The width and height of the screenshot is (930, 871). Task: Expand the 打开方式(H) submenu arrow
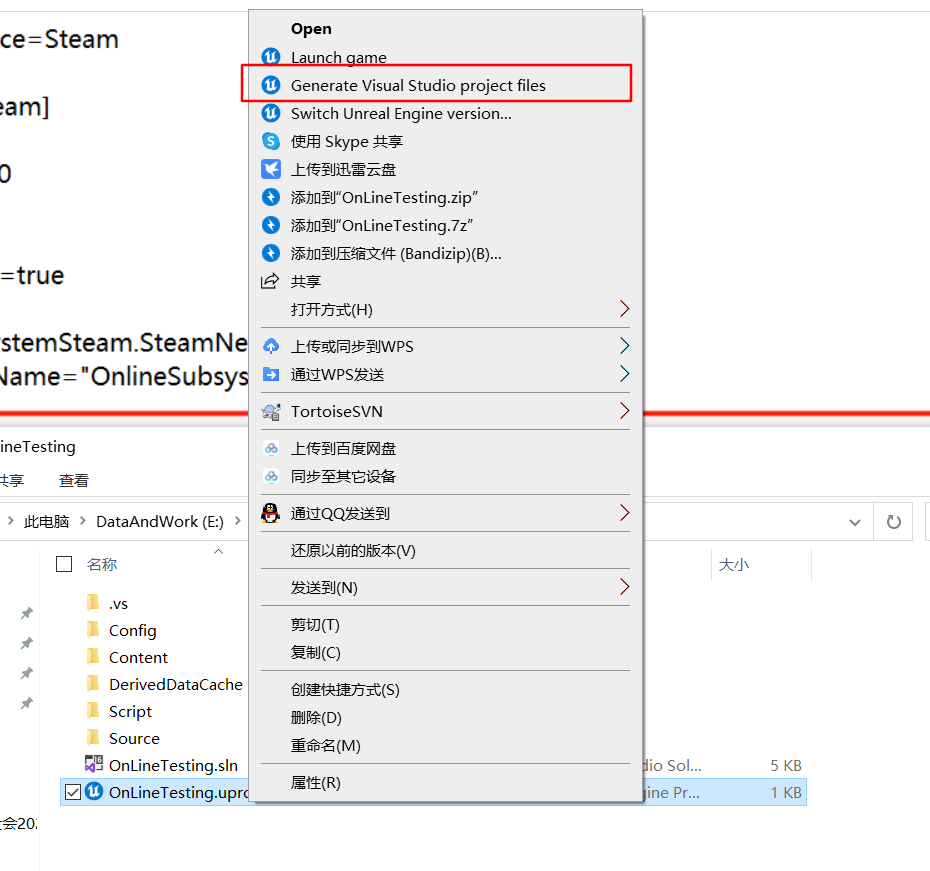click(x=624, y=309)
